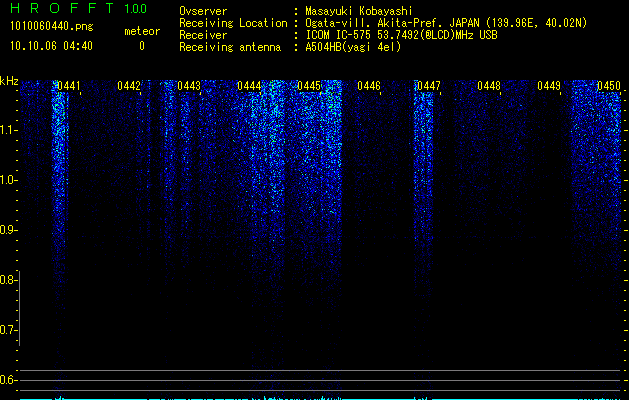Select the A504HB(yagi 4el) antenna text

tap(353, 47)
